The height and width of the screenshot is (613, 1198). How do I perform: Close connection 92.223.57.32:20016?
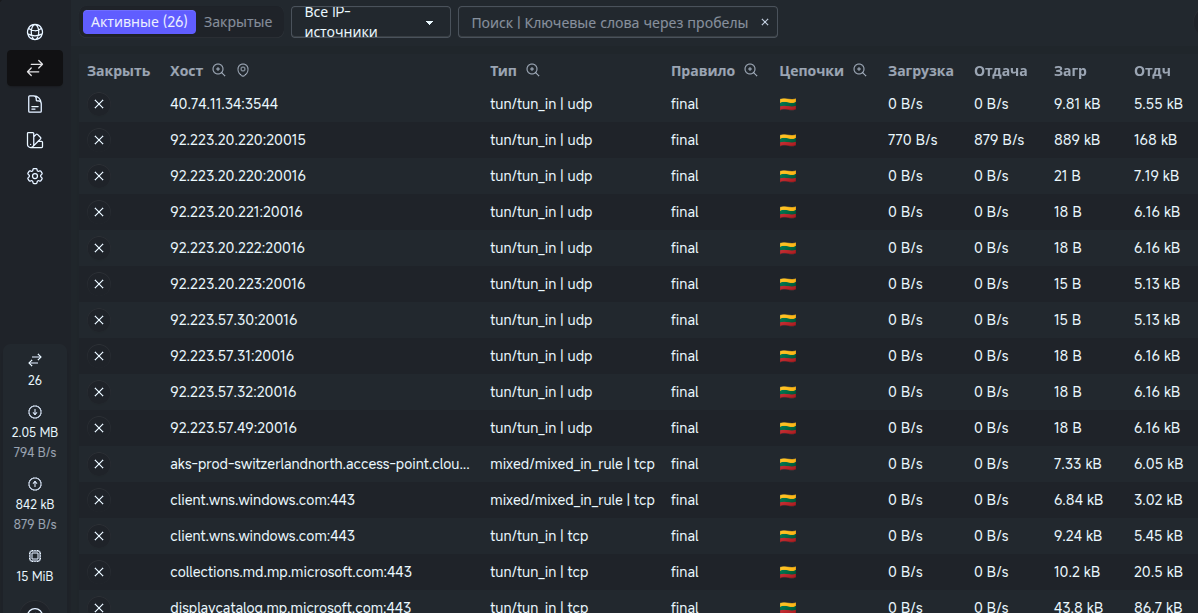tap(99, 391)
